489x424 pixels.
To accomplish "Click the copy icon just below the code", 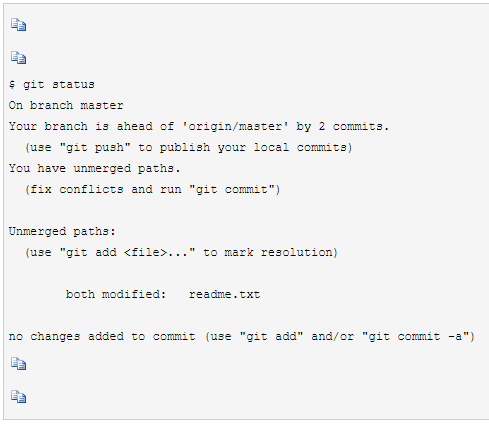I will click(x=18, y=364).
